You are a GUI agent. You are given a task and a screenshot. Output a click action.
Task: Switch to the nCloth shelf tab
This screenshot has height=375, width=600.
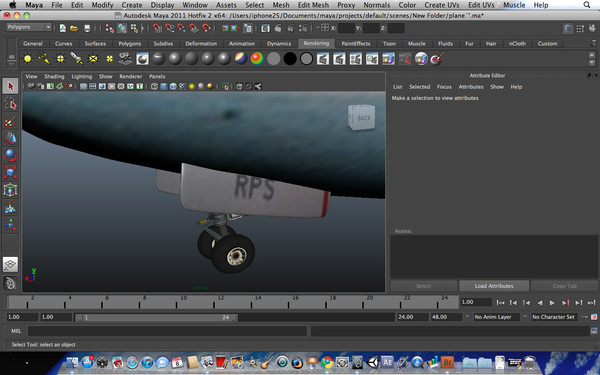517,44
